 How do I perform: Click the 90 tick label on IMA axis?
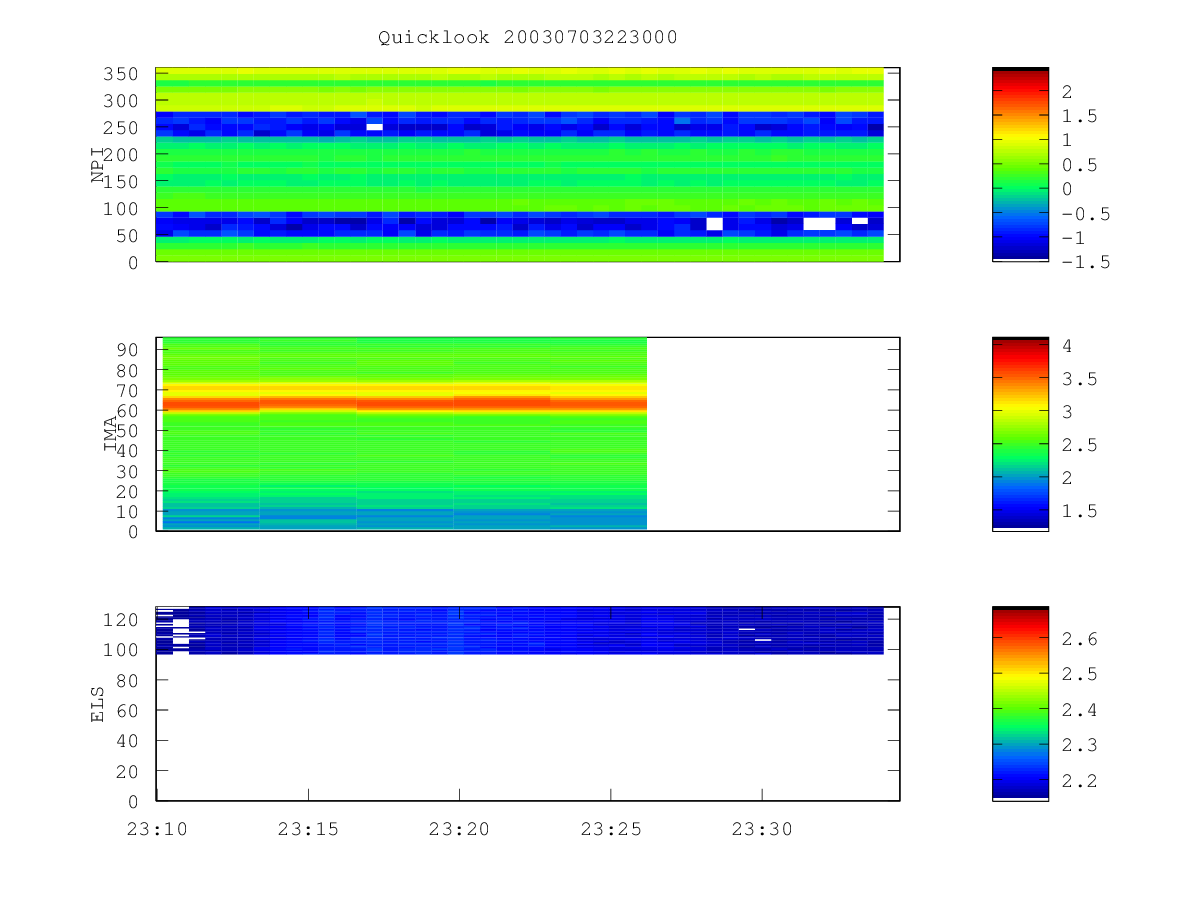tap(130, 349)
